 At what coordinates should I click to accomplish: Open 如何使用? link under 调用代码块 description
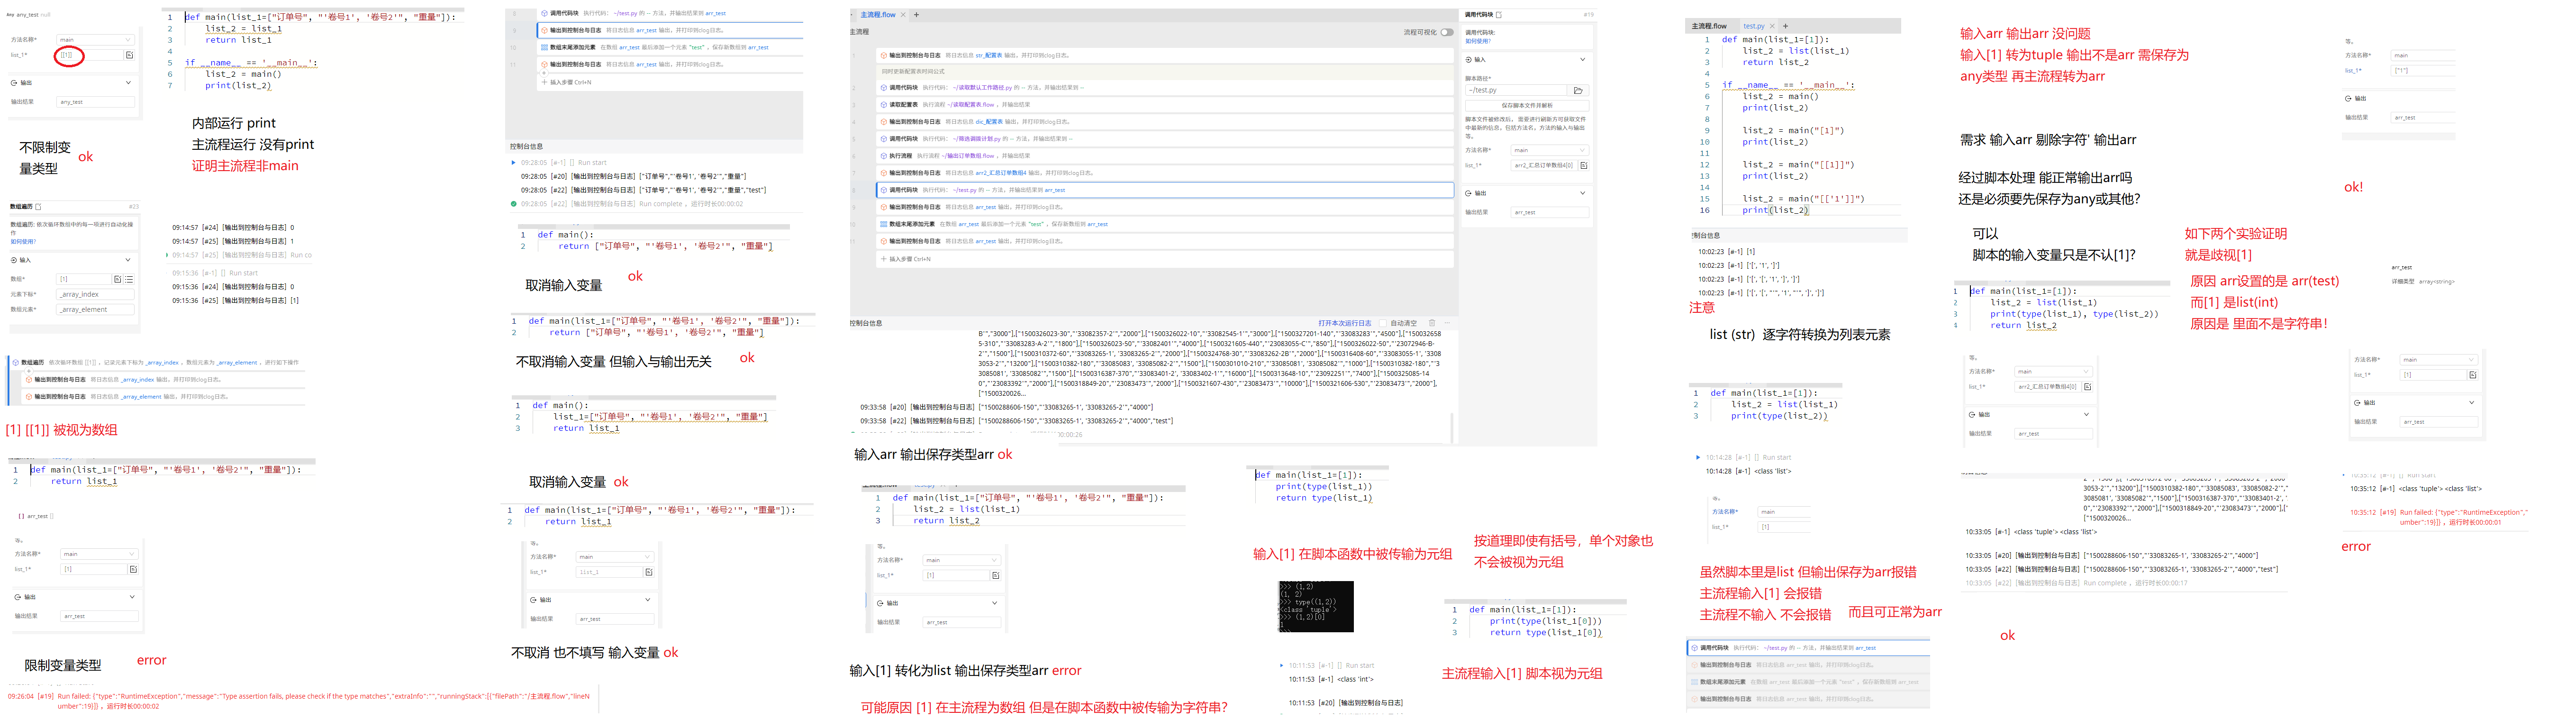[x=1478, y=41]
